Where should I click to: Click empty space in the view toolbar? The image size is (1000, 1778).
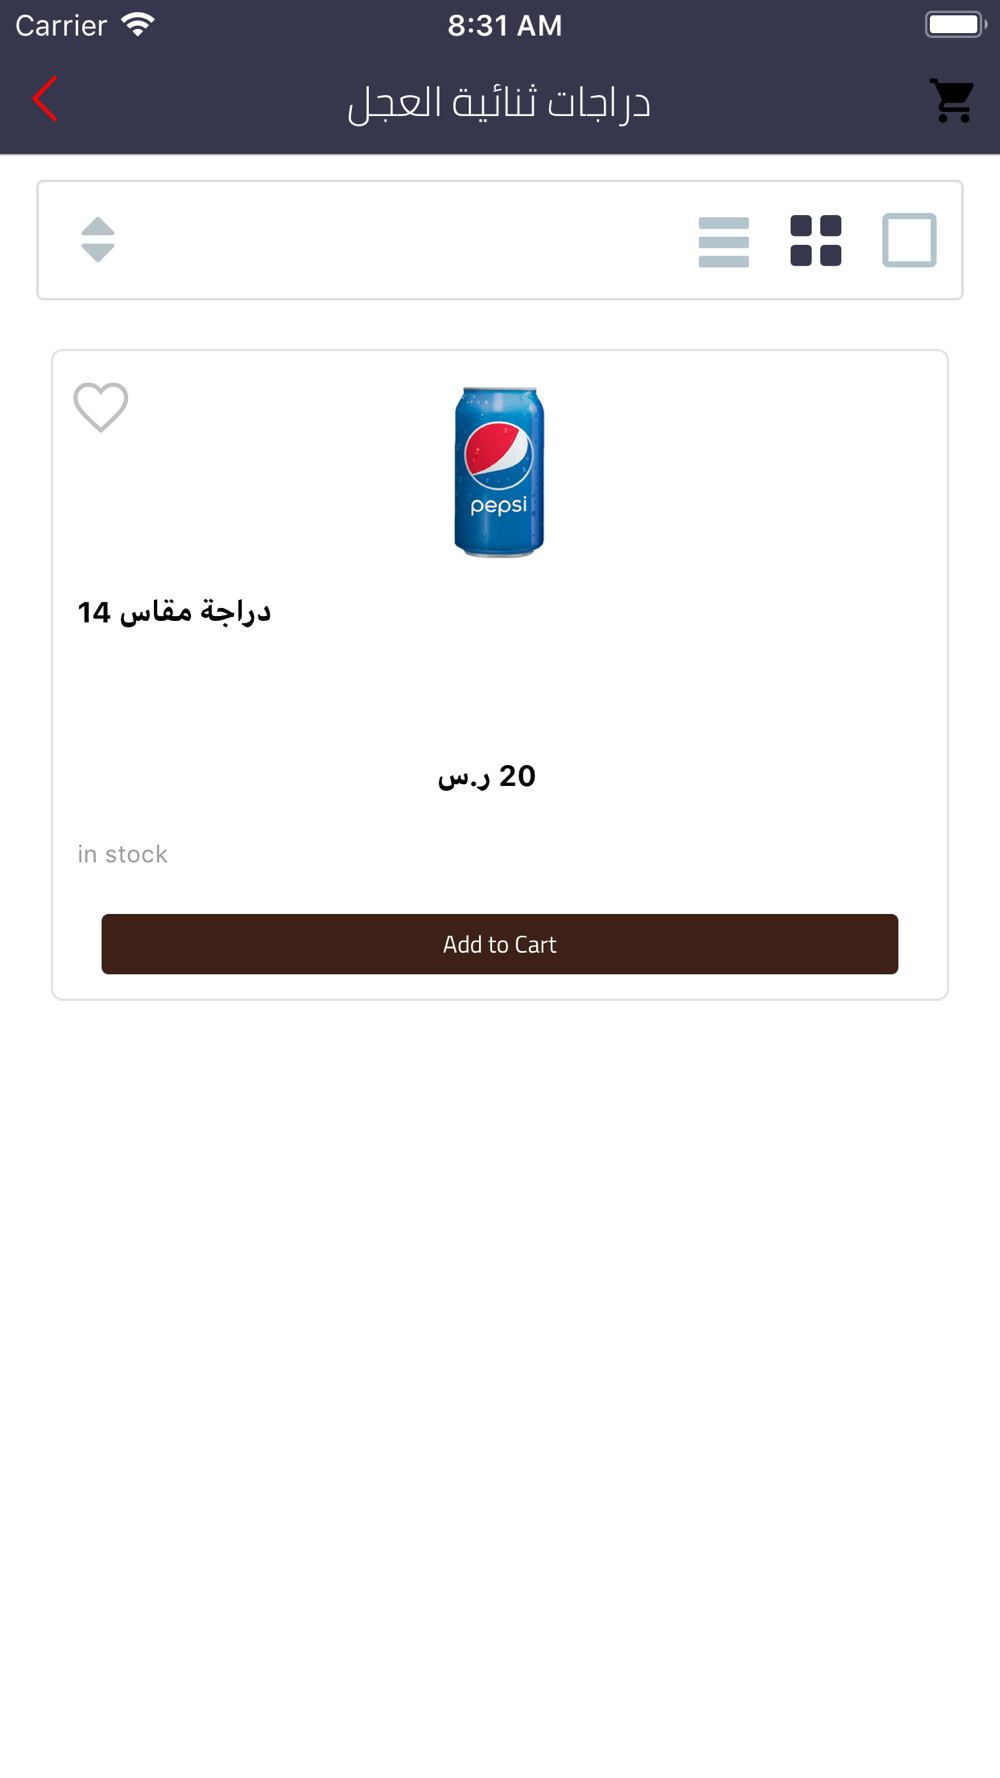coord(400,241)
